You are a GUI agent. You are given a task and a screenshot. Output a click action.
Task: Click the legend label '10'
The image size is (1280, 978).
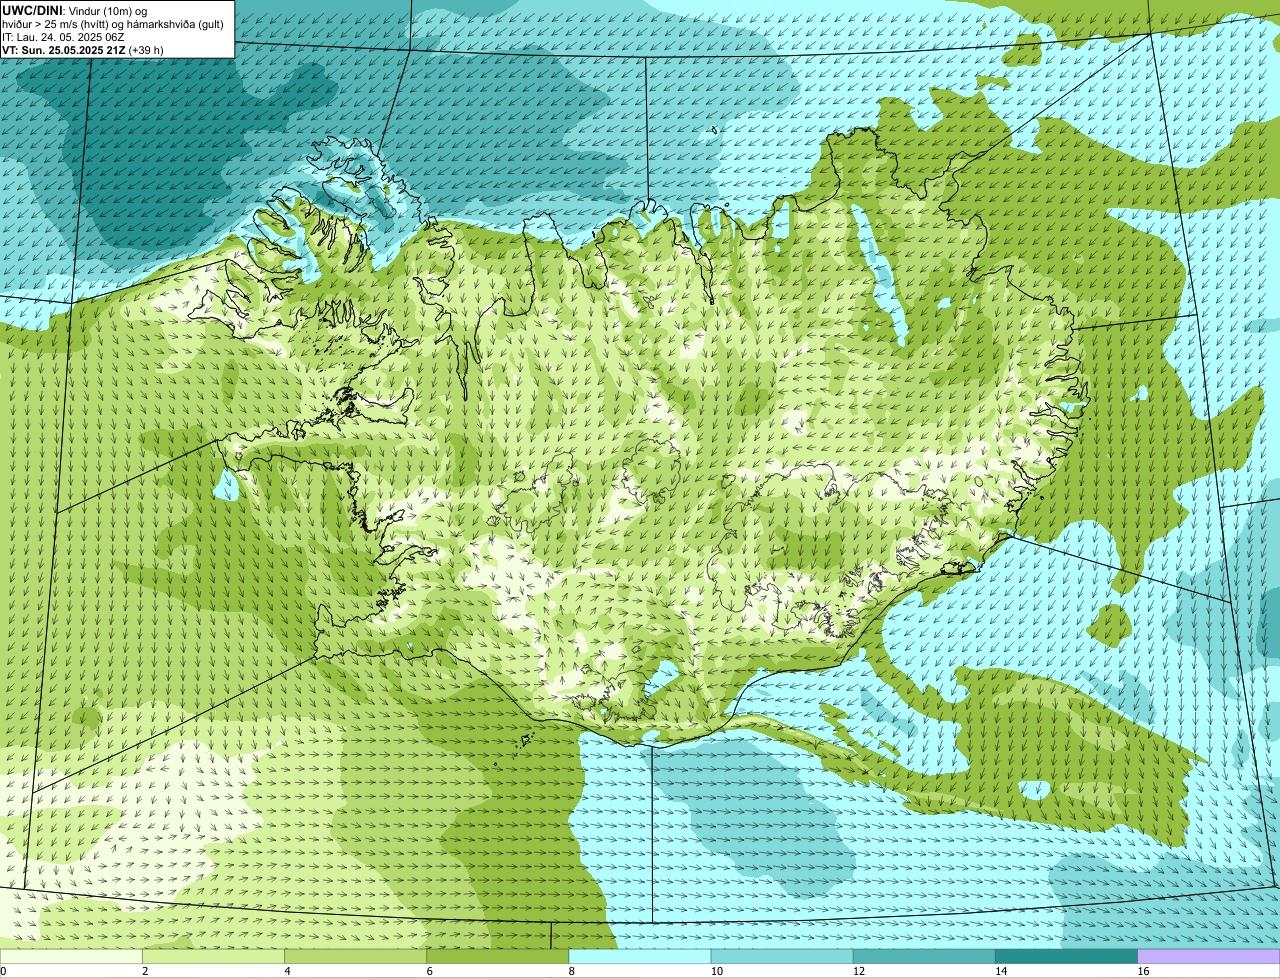[716, 971]
